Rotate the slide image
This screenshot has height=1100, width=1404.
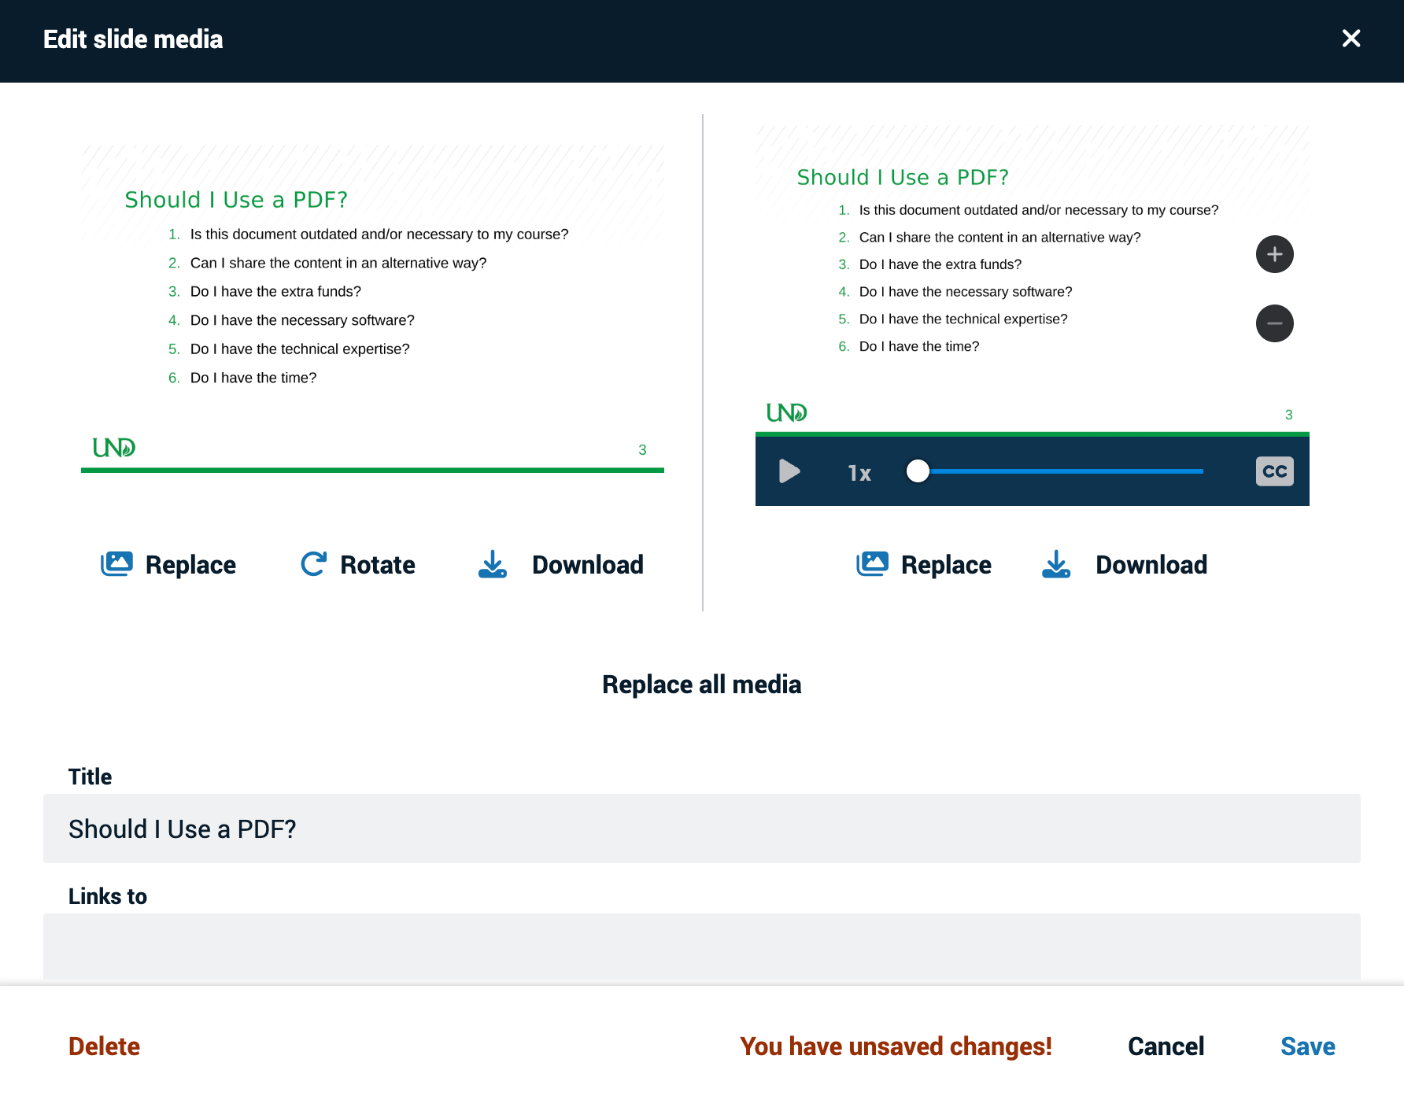point(357,564)
